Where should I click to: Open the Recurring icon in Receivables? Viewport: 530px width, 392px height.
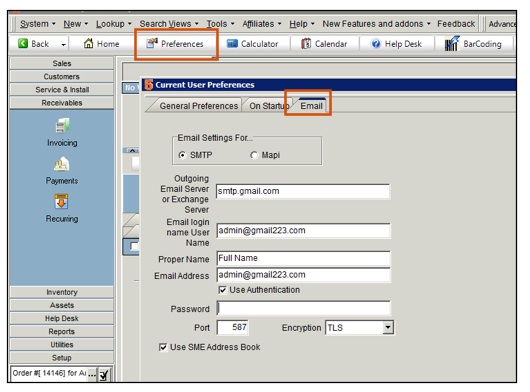tap(62, 202)
